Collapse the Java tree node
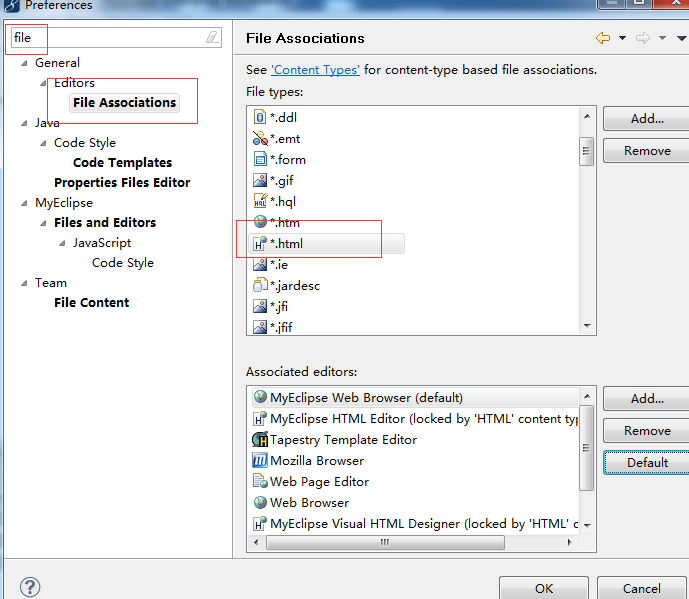 (x=24, y=123)
